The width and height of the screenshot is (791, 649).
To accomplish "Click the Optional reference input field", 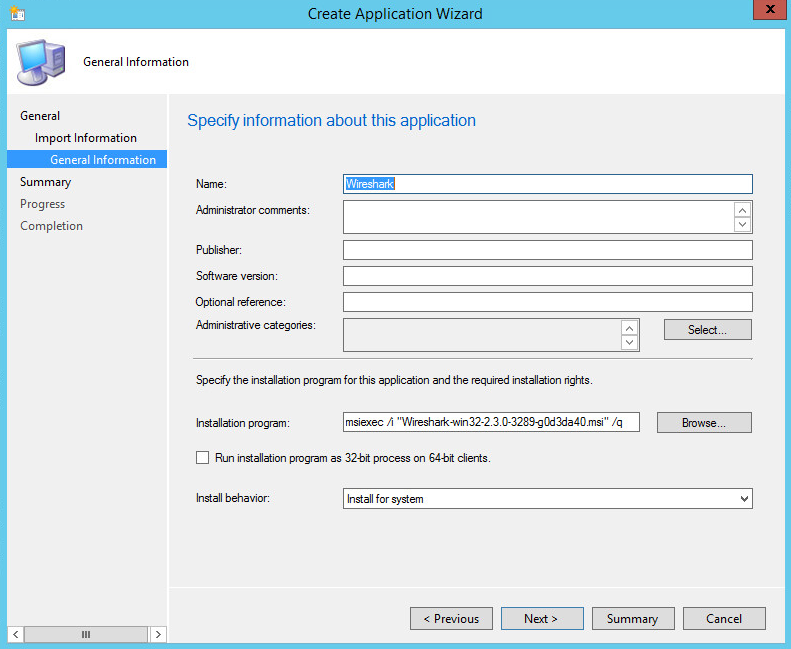I will 548,302.
